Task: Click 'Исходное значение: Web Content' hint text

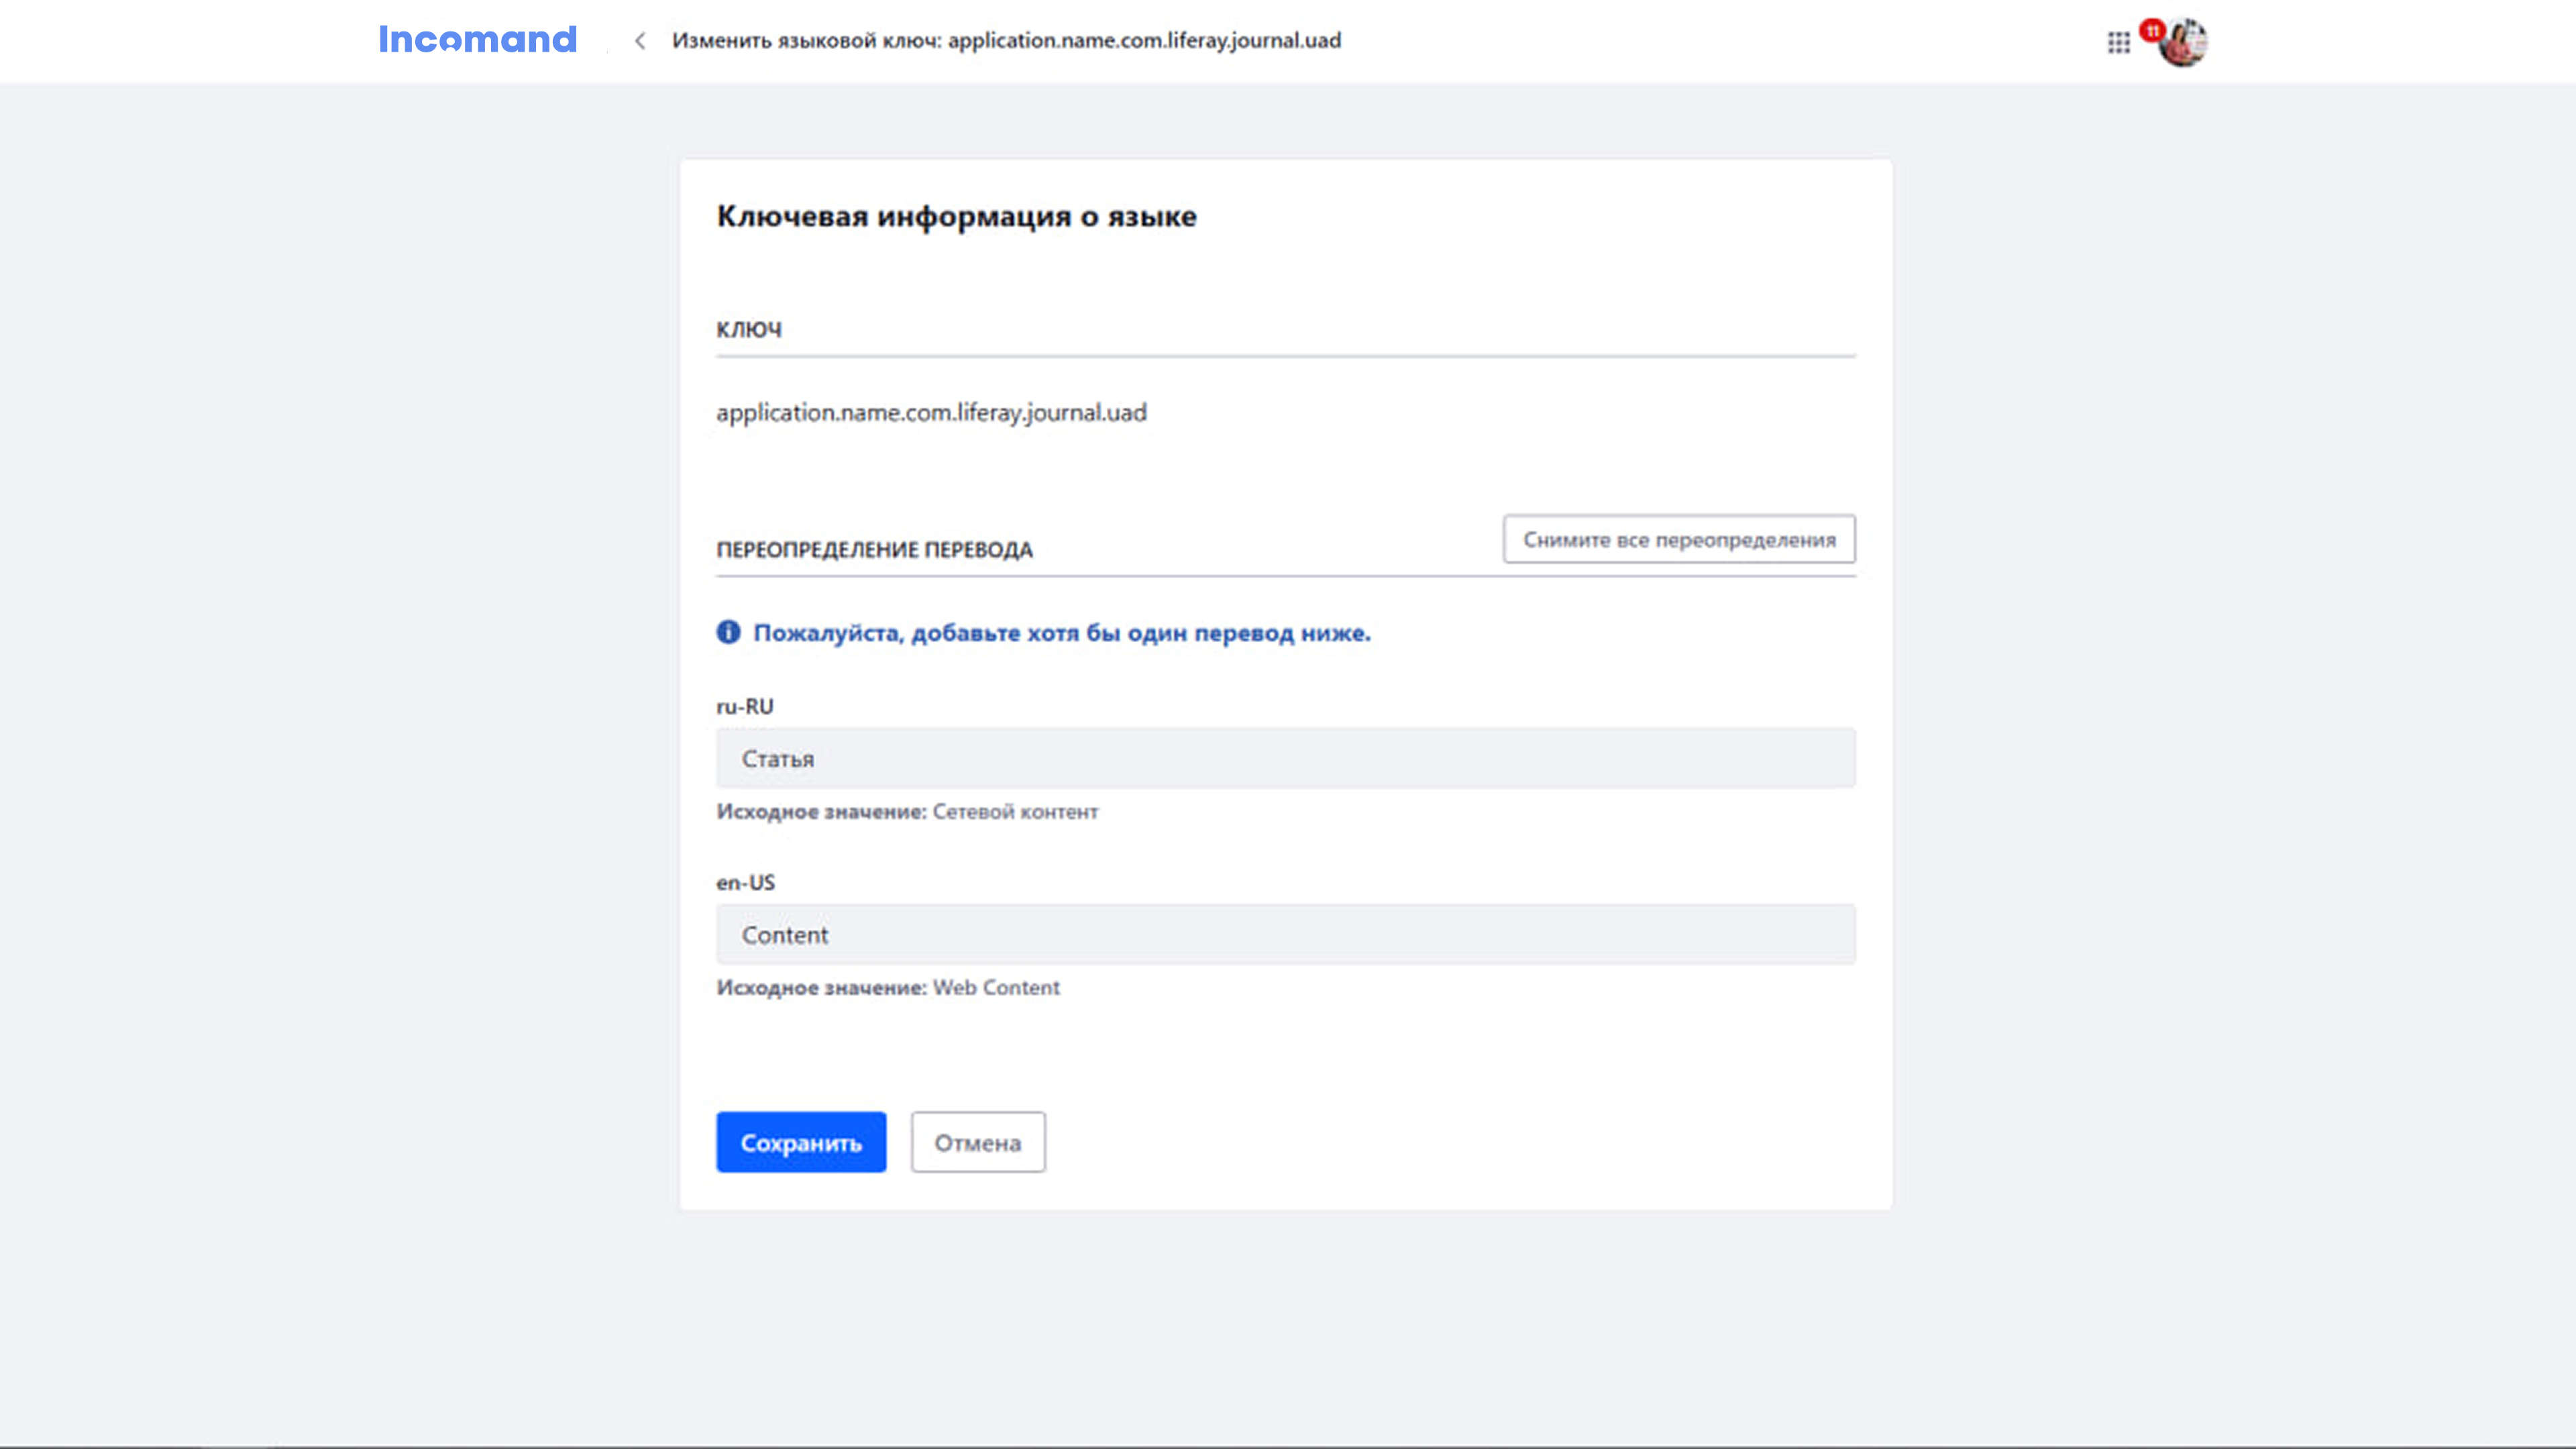Action: point(887,988)
